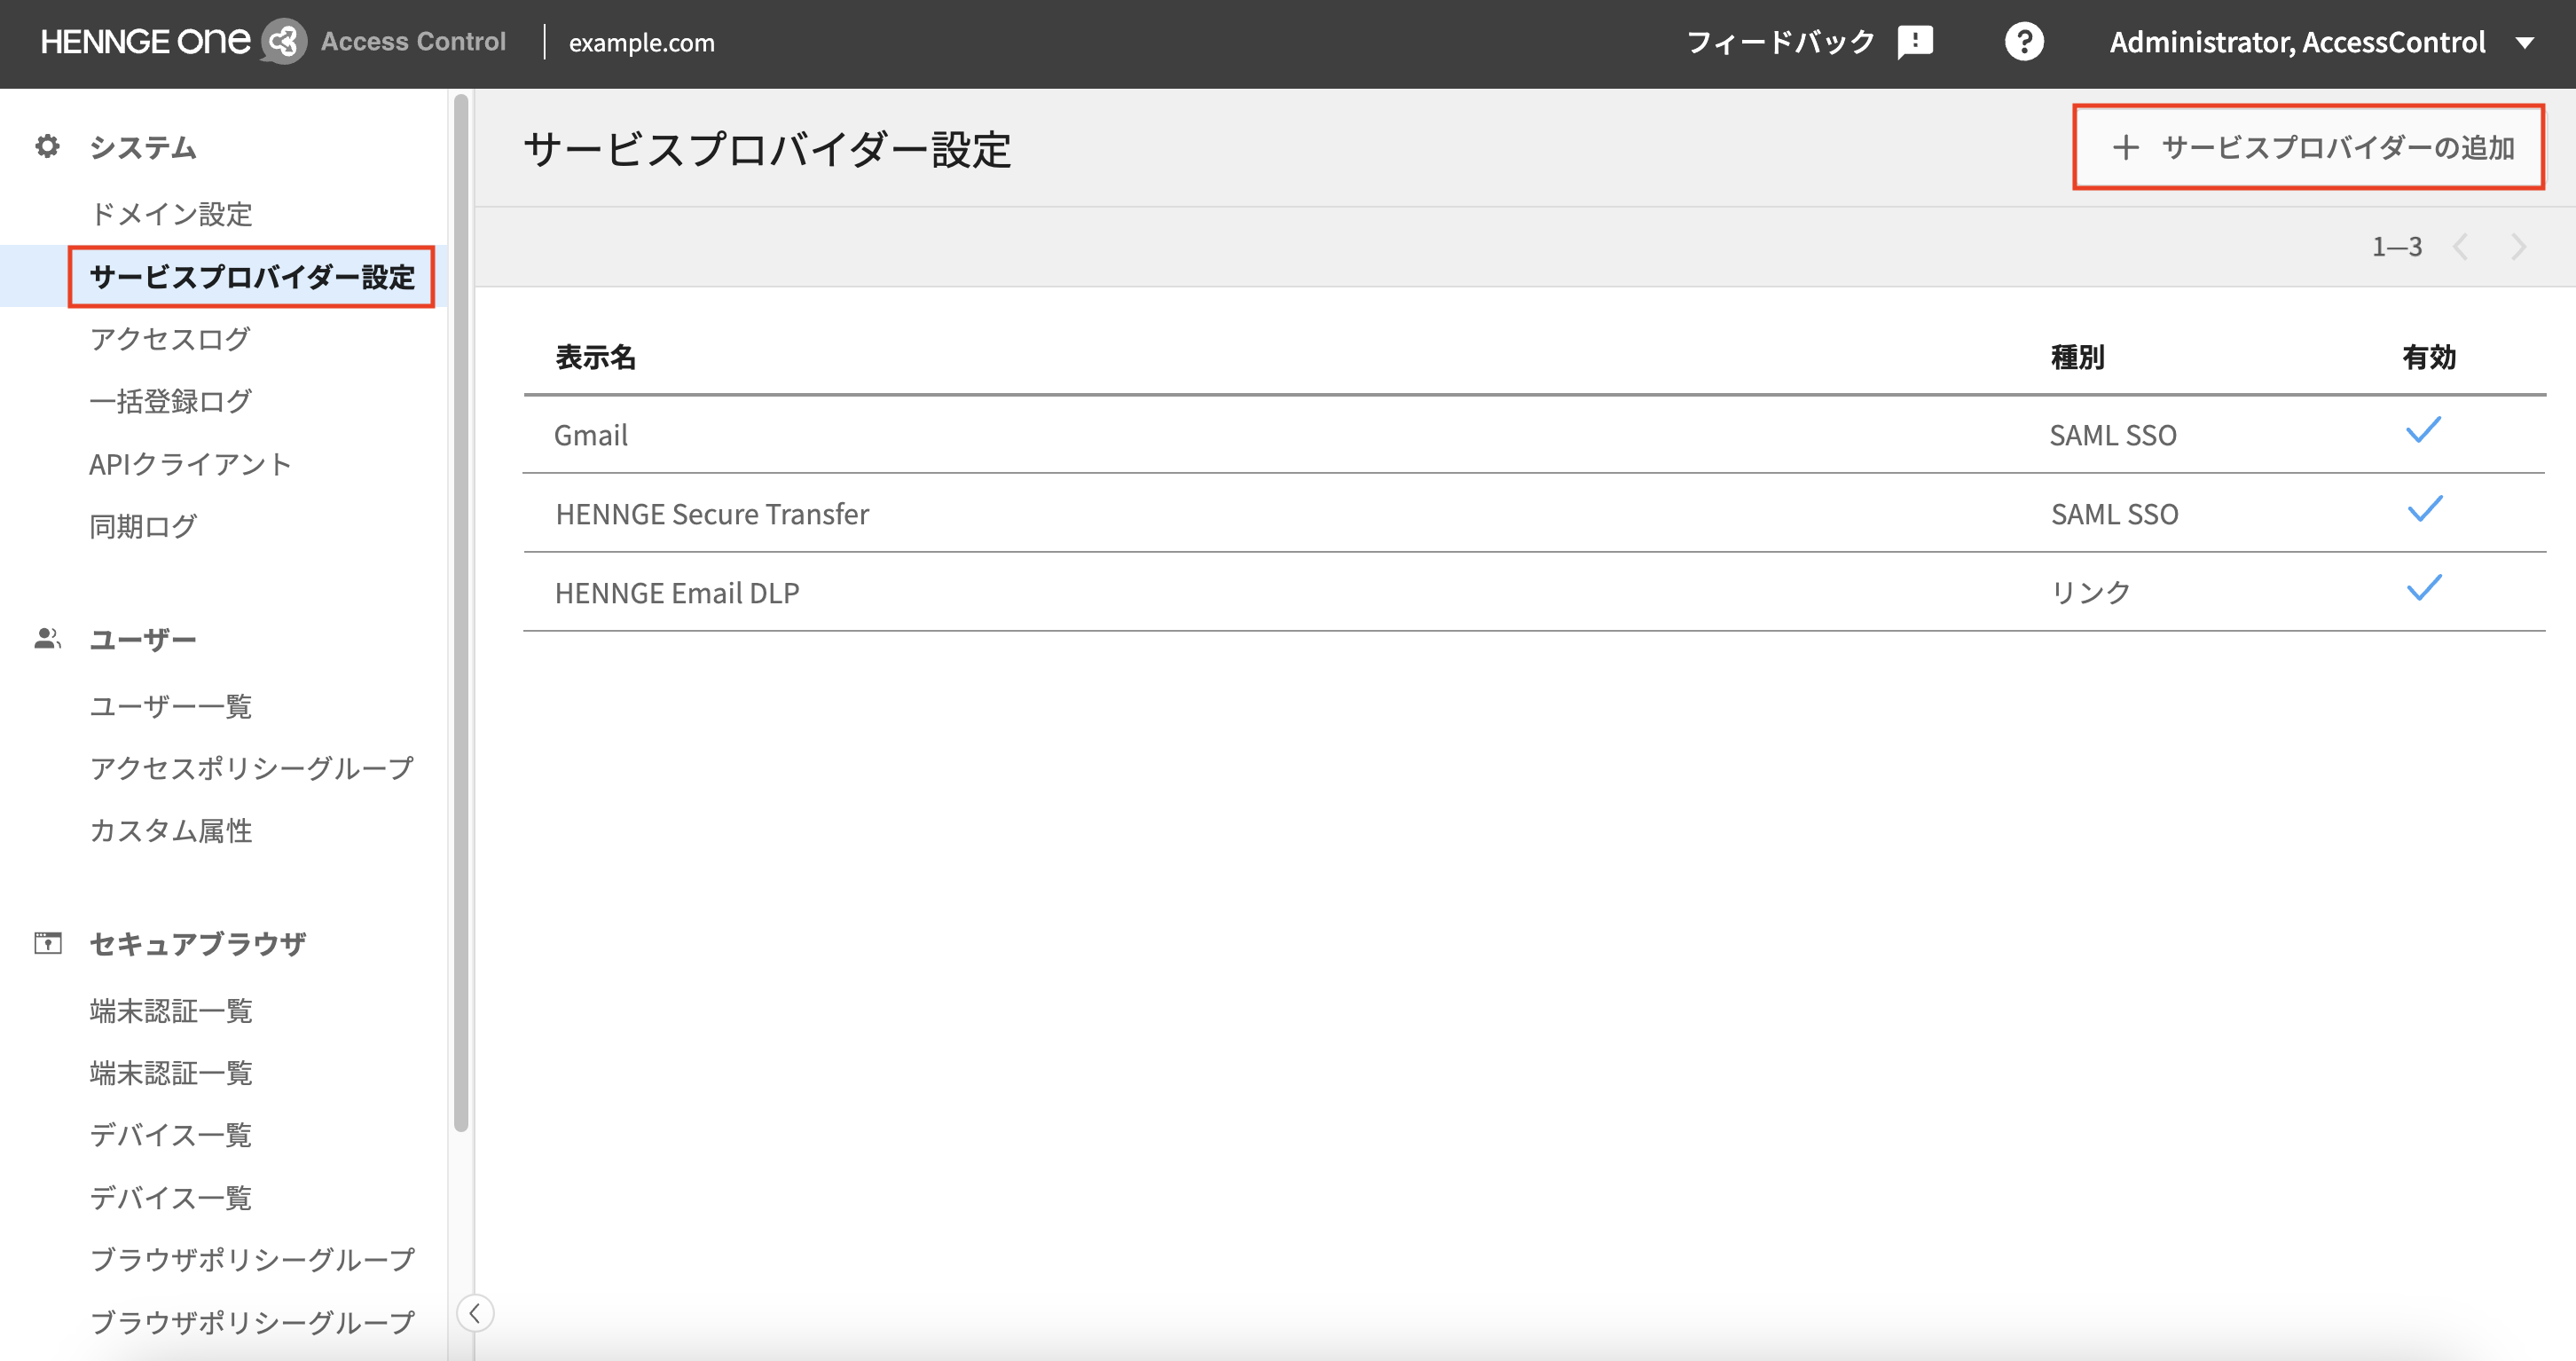Viewport: 2576px width, 1361px height.
Task: Click the セキュアブラウザ browser icon
Action: pyautogui.click(x=47, y=943)
